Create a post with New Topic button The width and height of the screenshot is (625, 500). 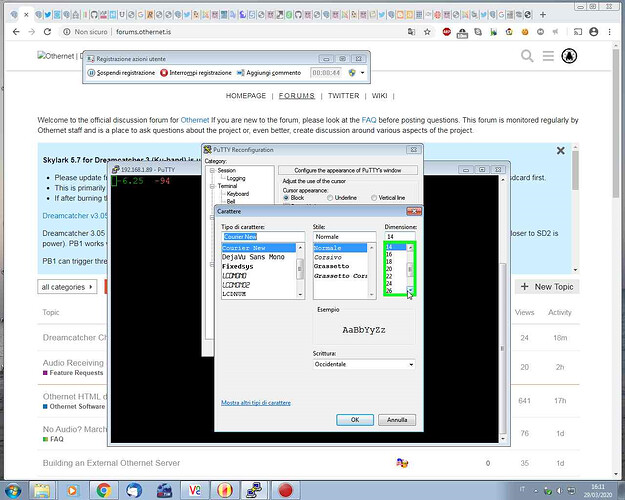pos(547,287)
